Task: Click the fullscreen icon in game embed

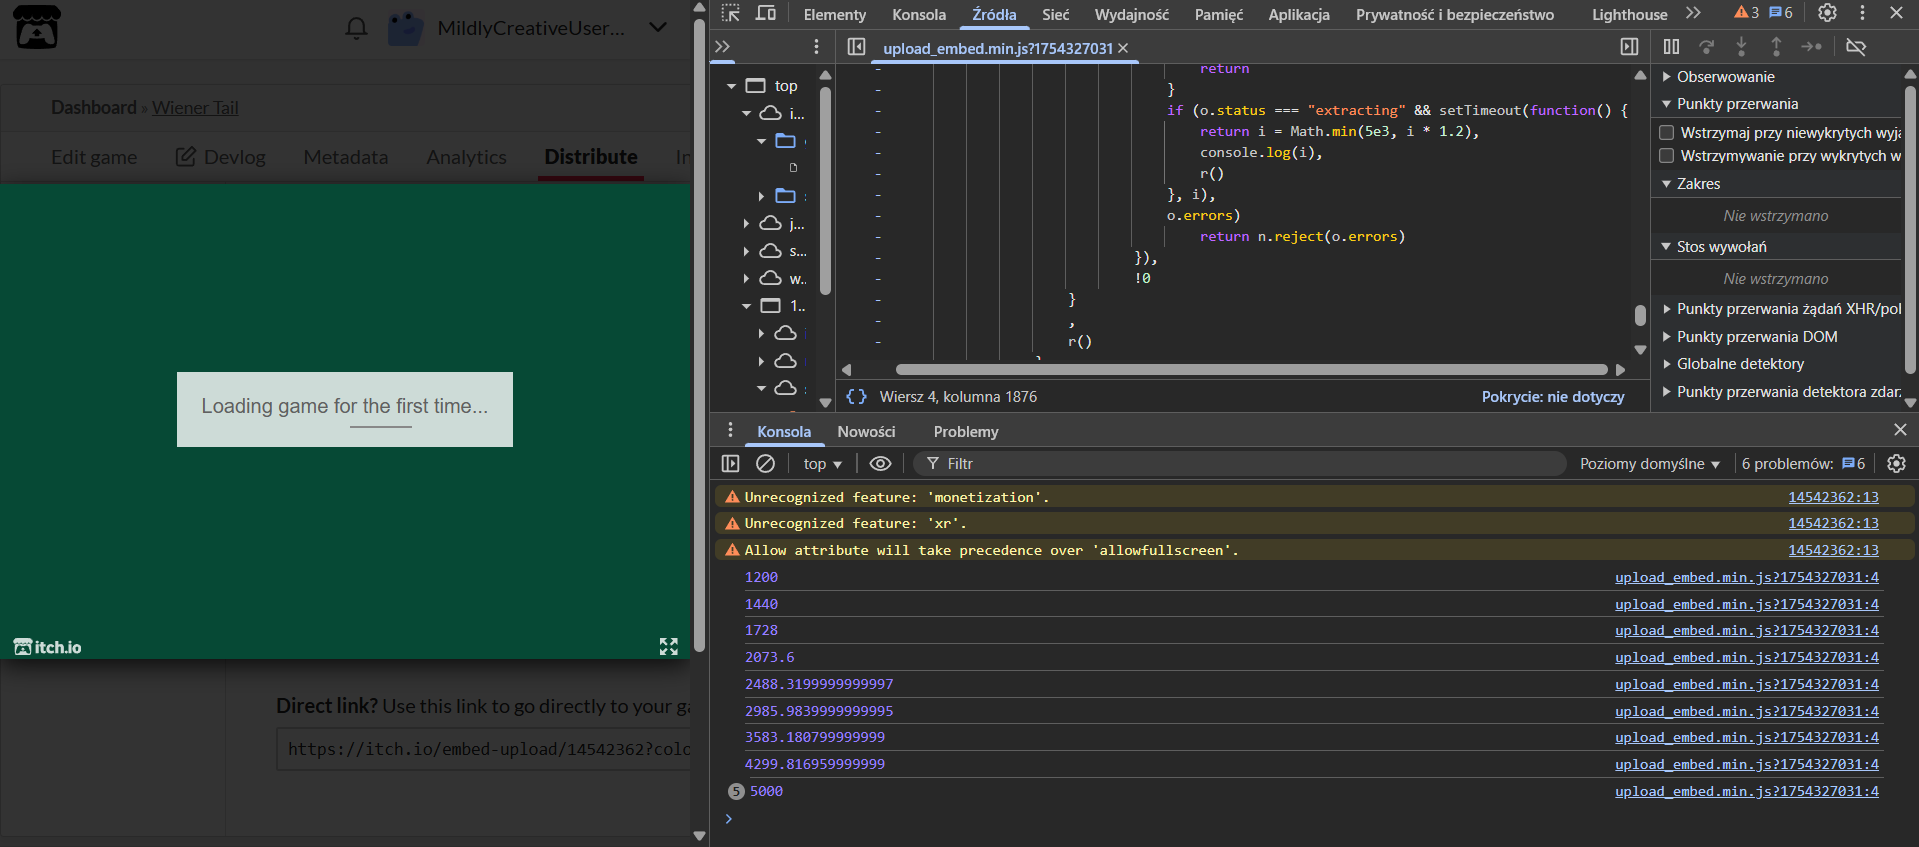Action: pyautogui.click(x=669, y=647)
